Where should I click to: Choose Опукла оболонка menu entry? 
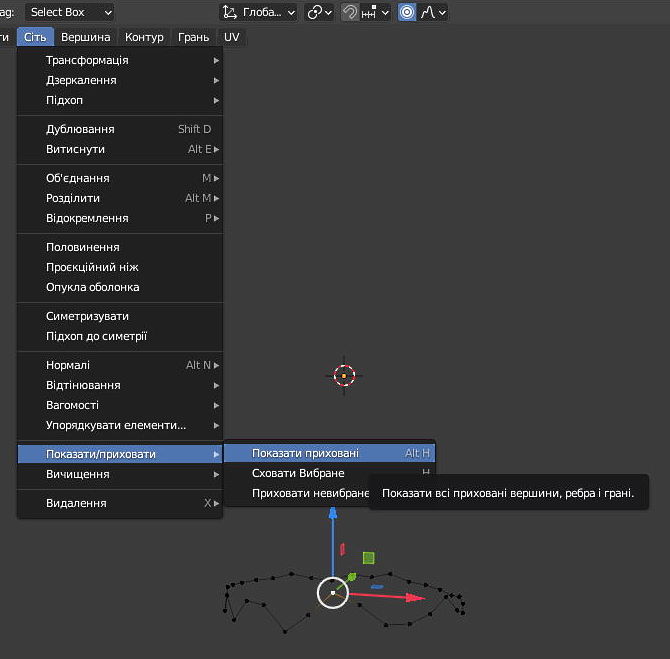coord(120,287)
